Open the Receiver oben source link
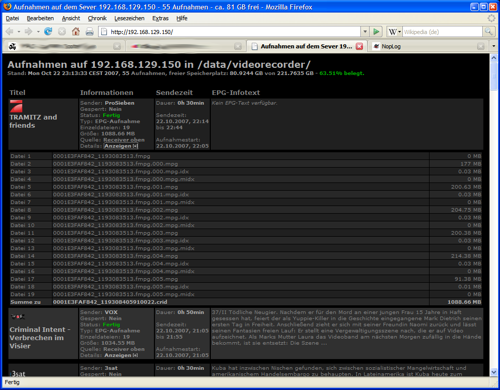The height and width of the screenshot is (390, 500). pos(124,140)
